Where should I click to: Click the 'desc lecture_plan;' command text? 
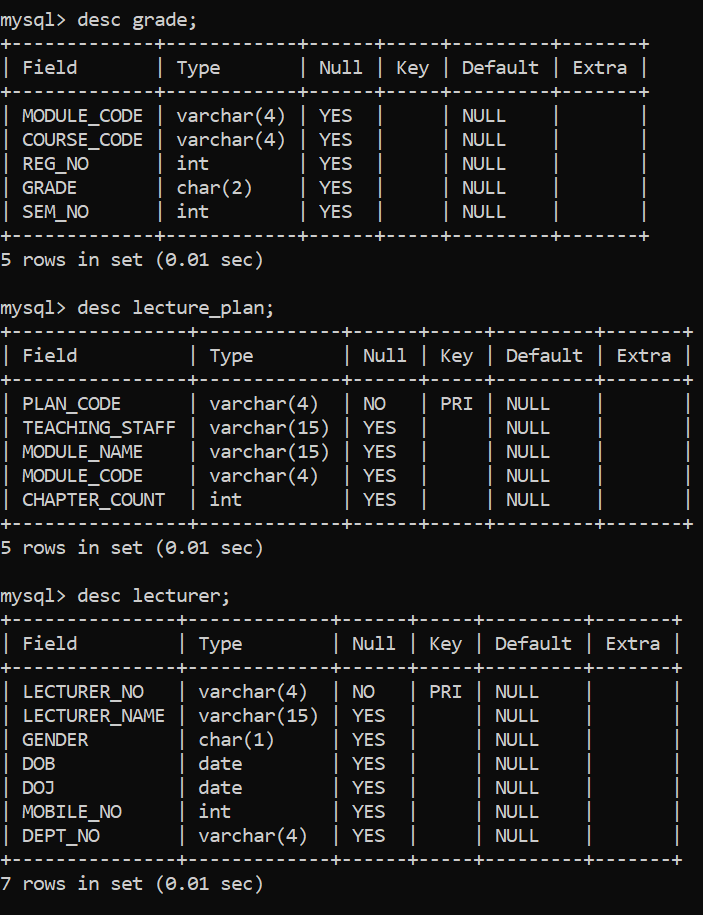(x=176, y=308)
